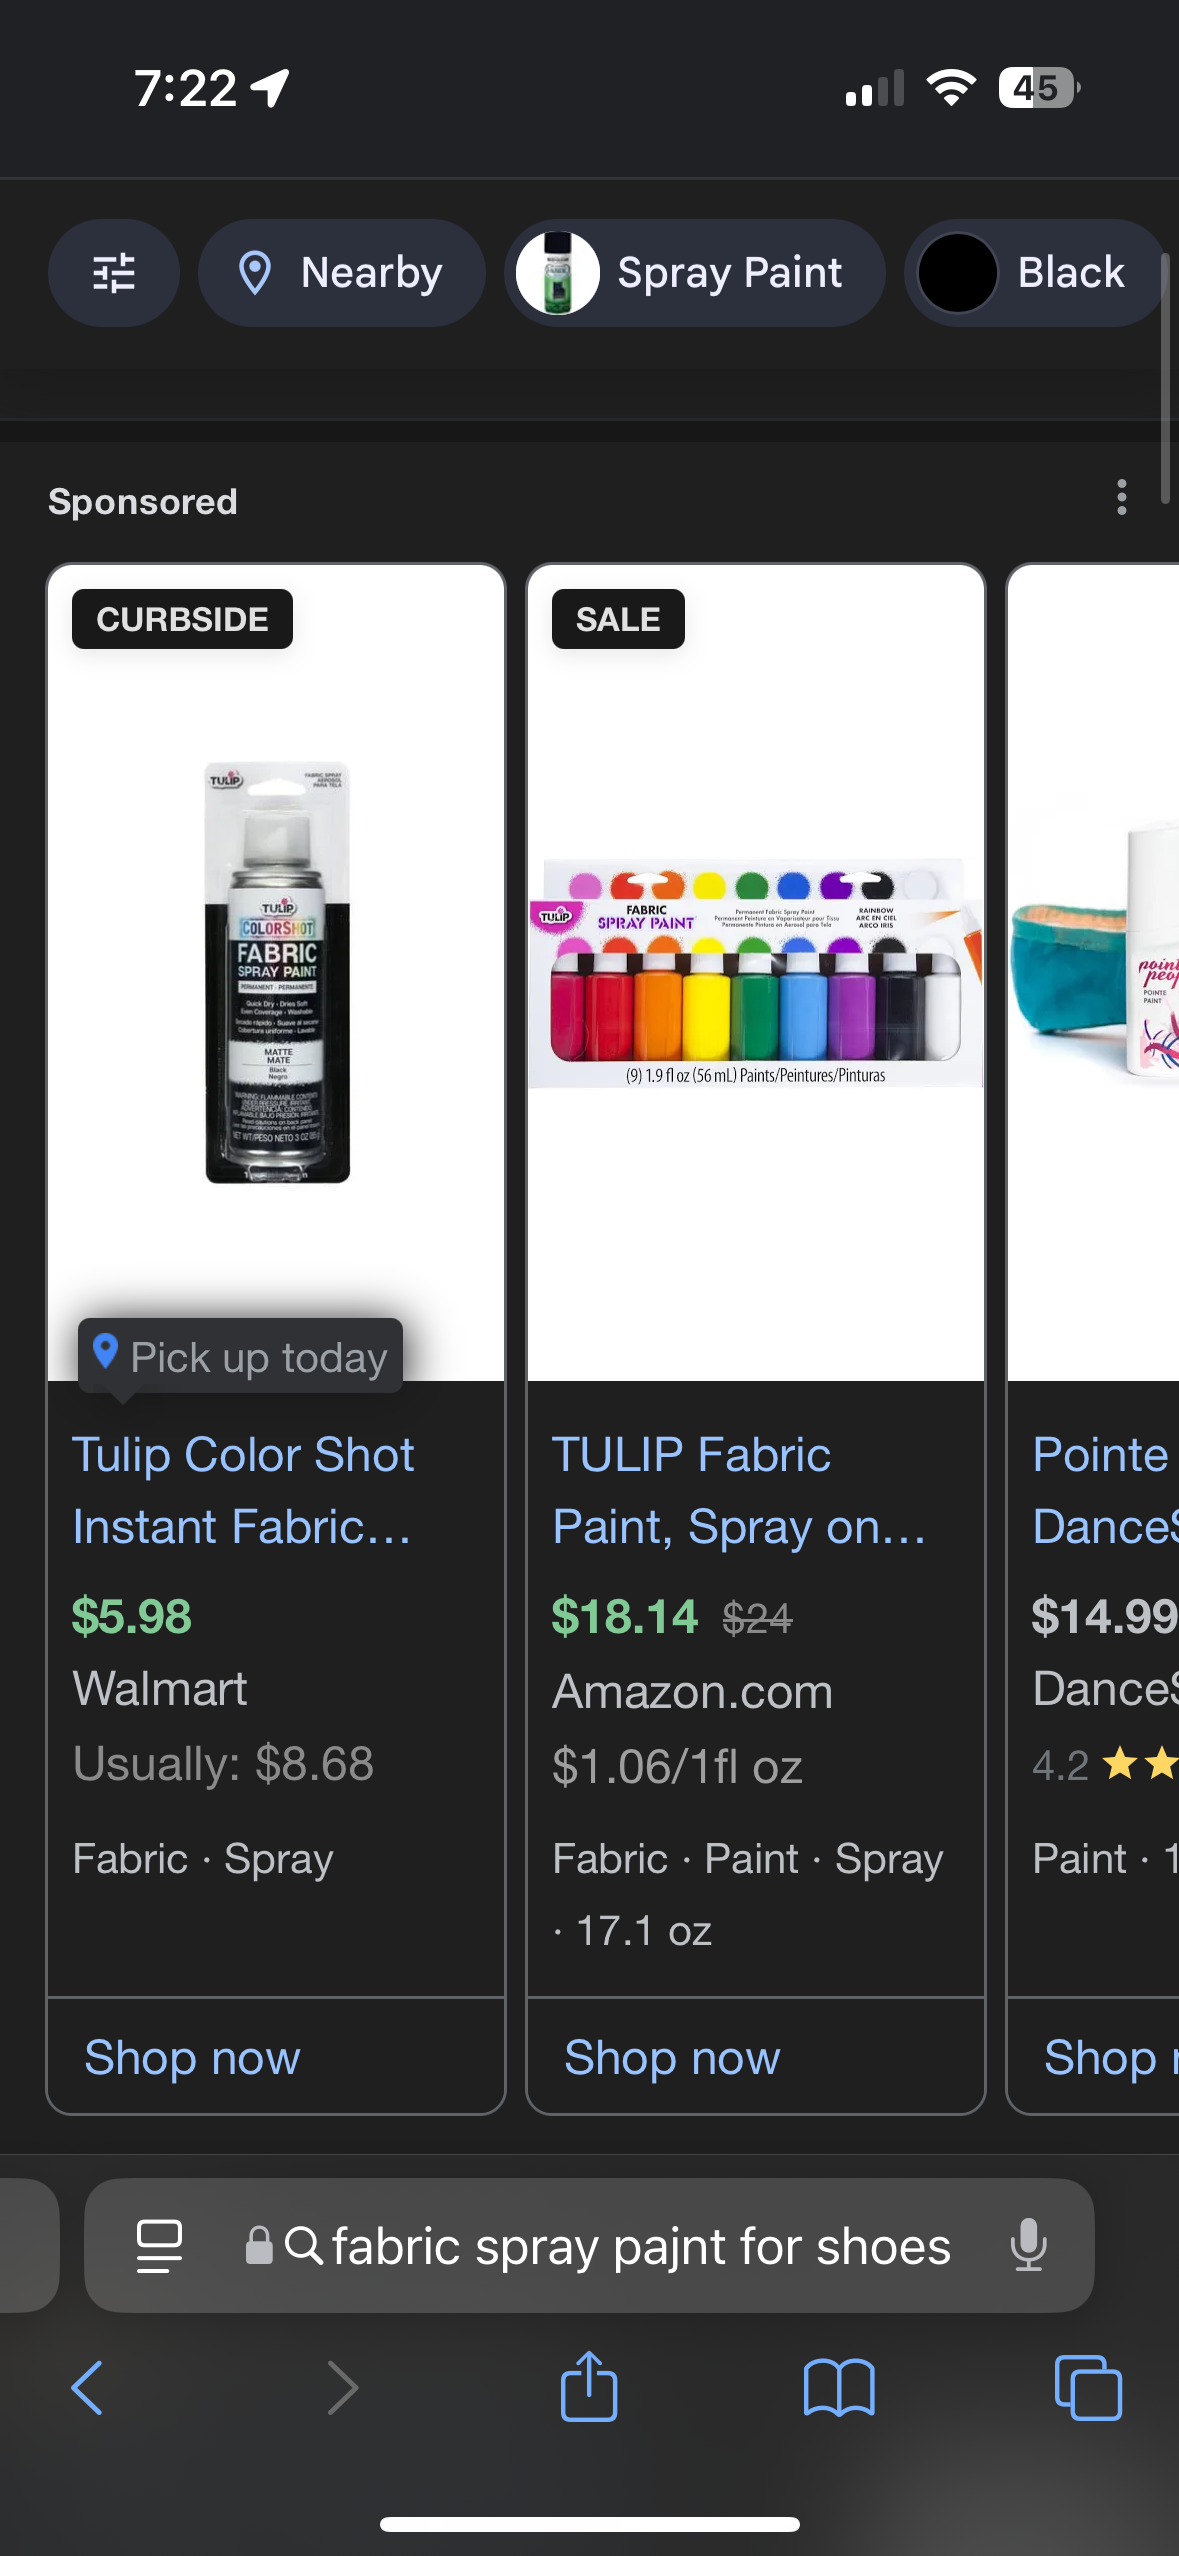Go back with Safari back arrow

(88, 2388)
